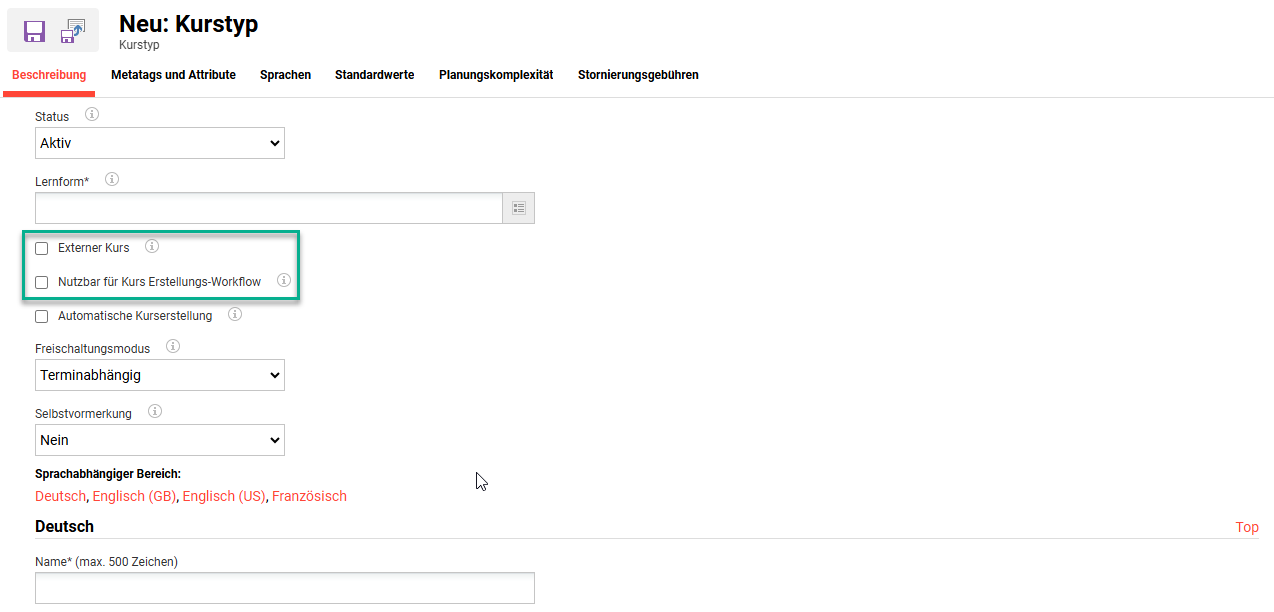The width and height of the screenshot is (1274, 612).
Task: Open the Lernform selection list icon
Action: point(518,208)
